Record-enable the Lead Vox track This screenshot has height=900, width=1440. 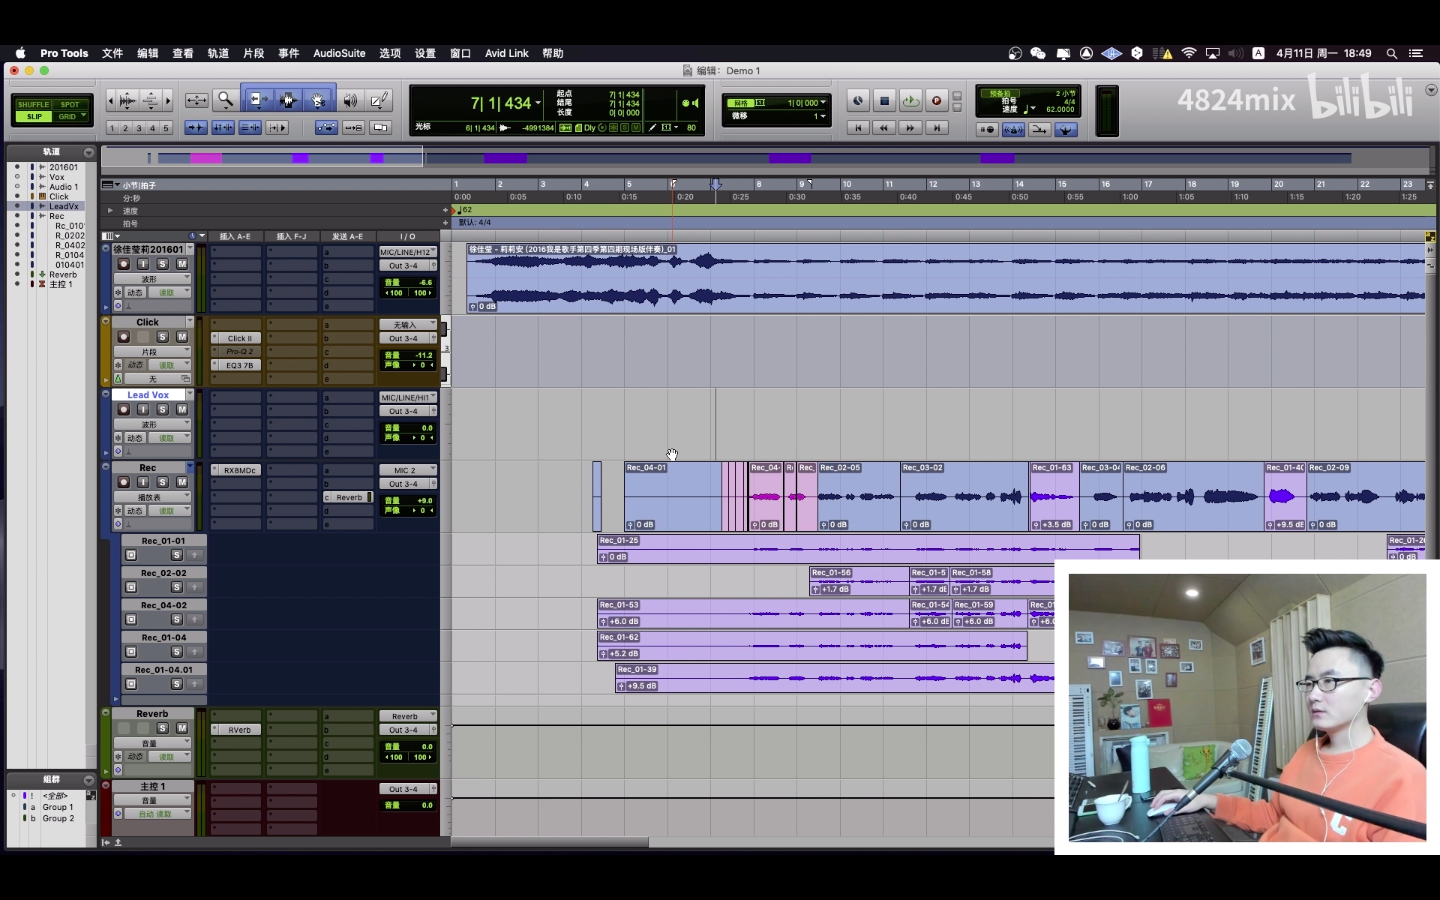point(123,410)
